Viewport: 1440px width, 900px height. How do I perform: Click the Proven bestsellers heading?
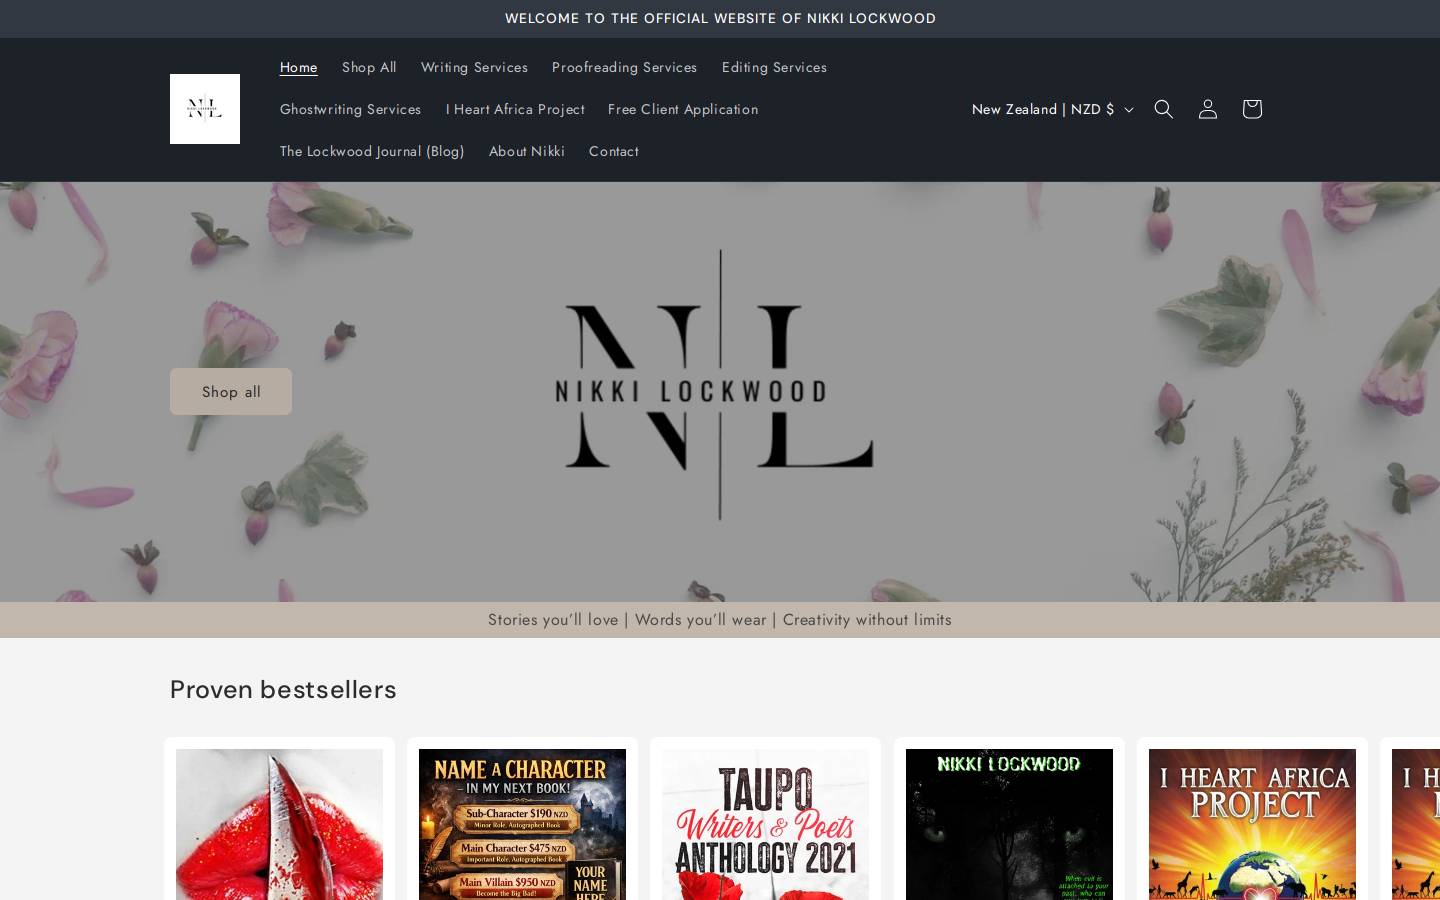[x=283, y=690]
